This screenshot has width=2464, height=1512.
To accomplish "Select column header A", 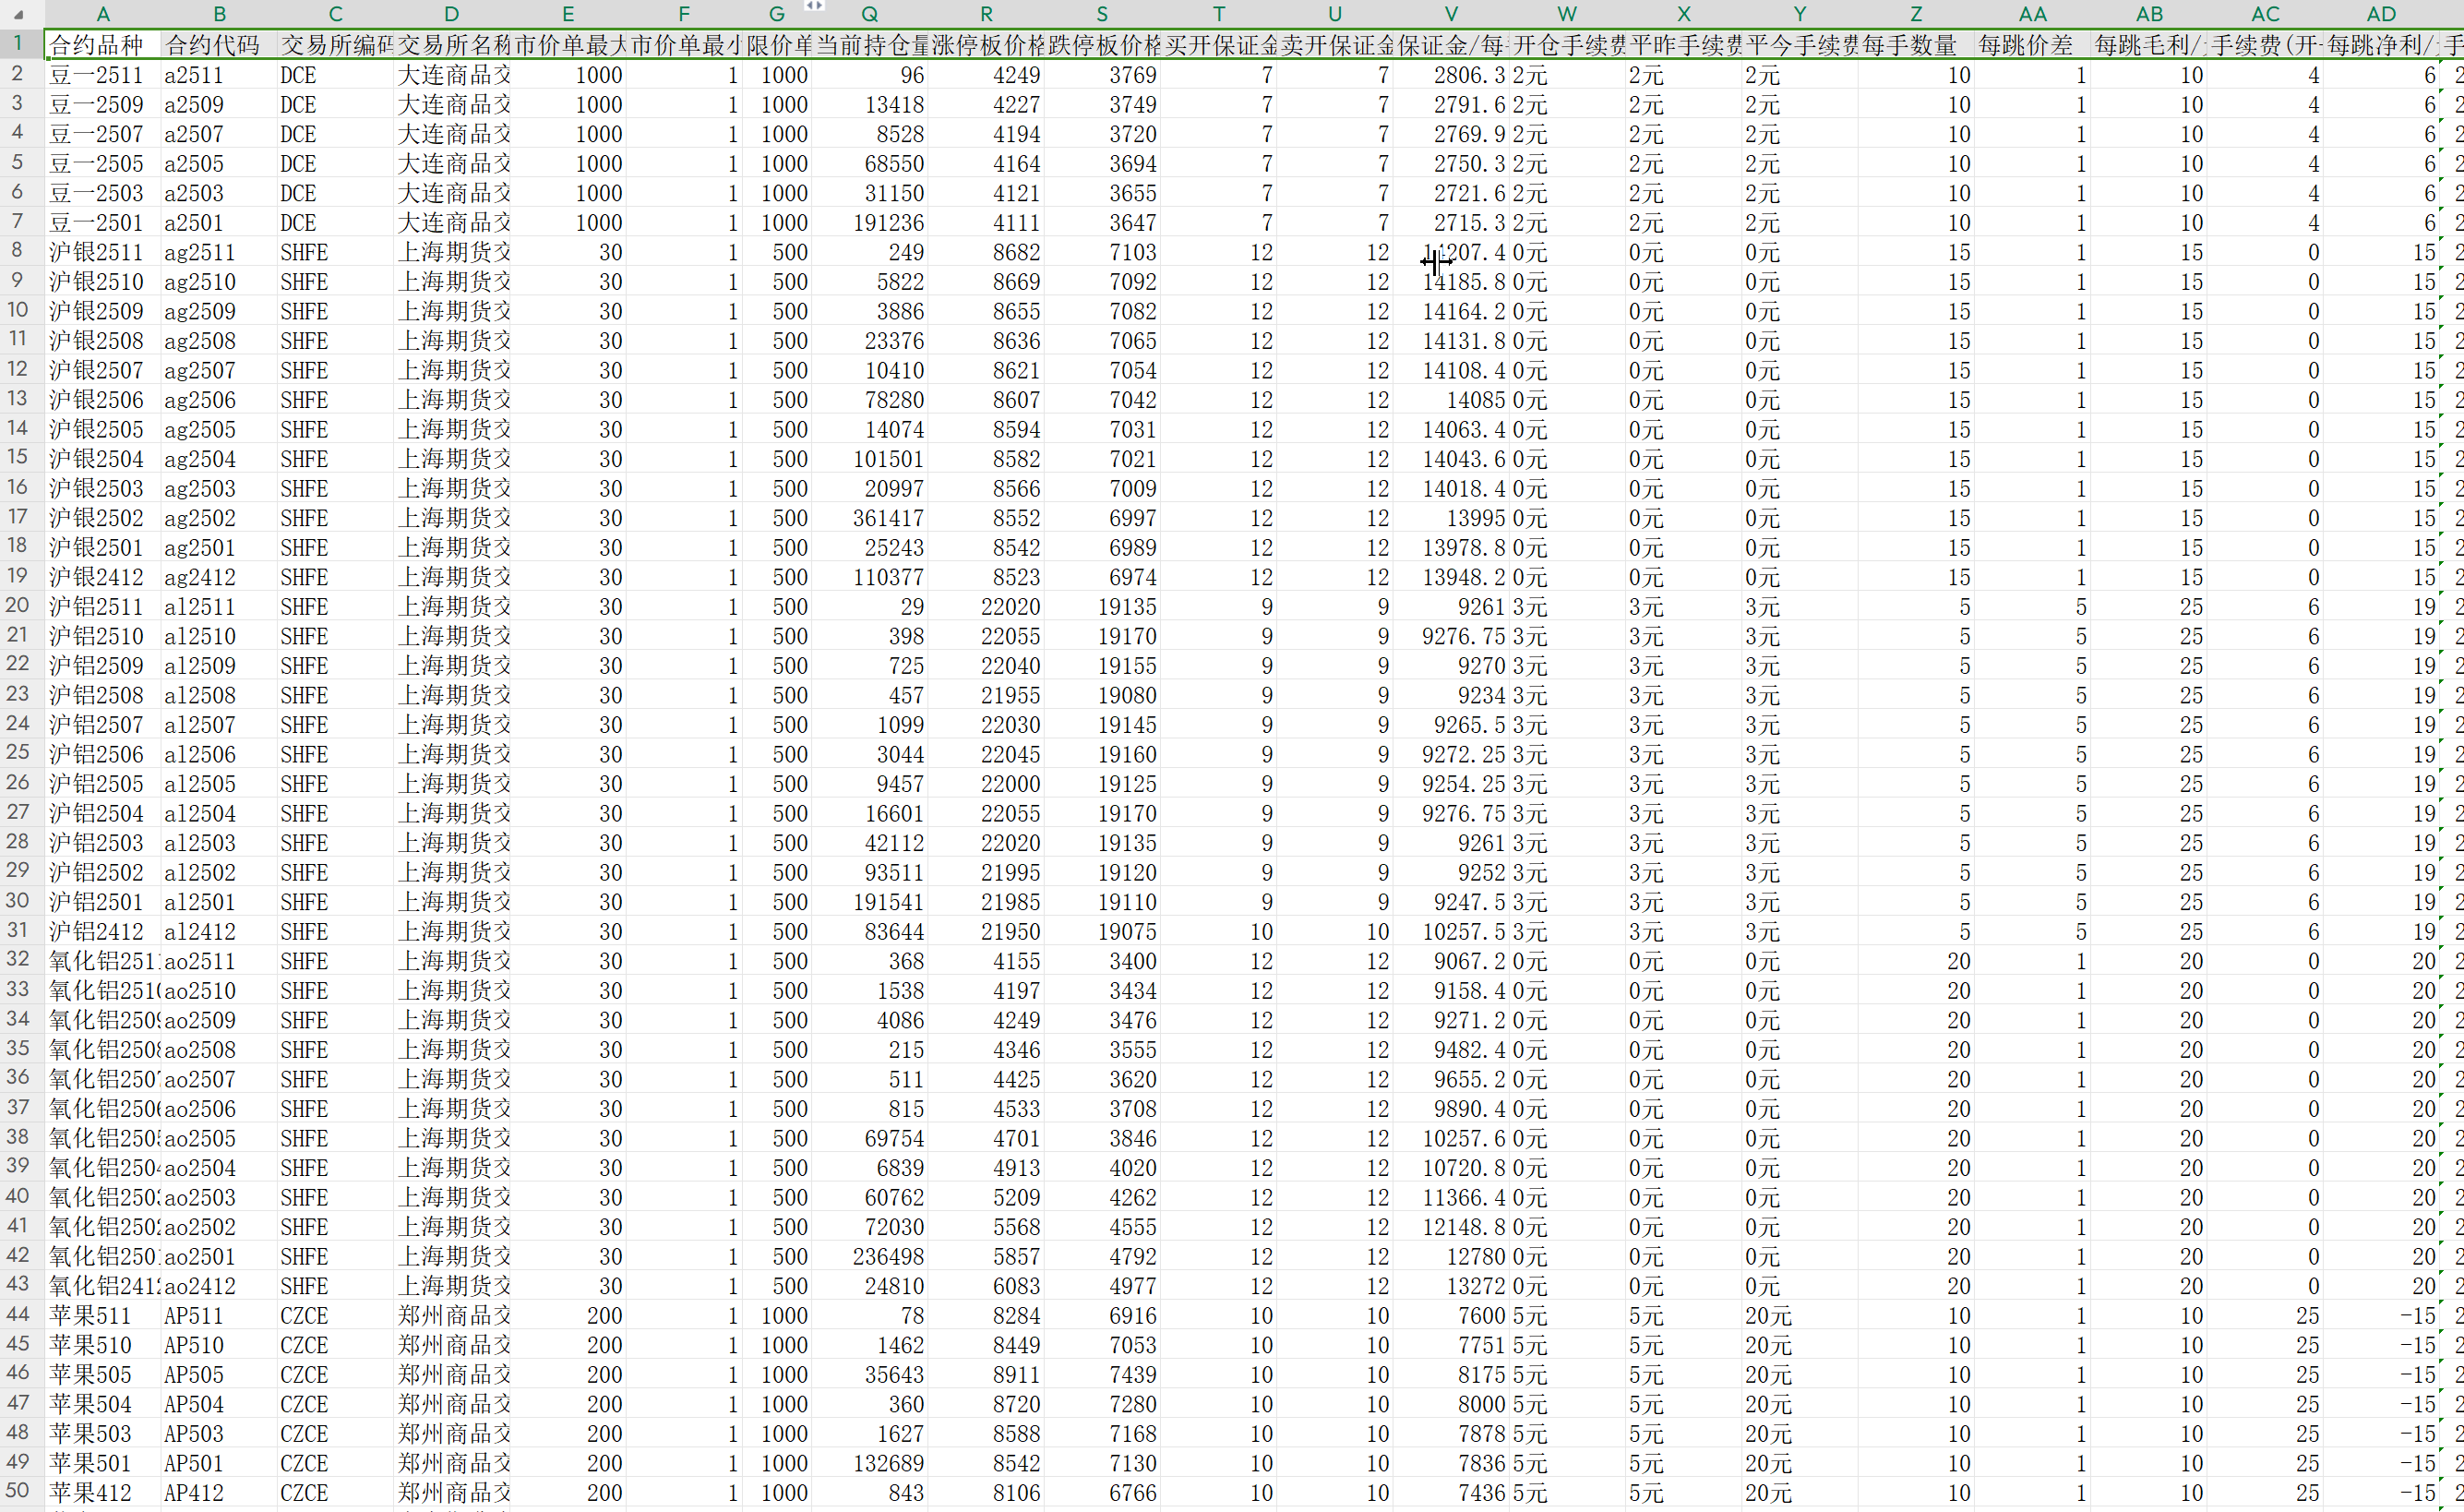I will [x=102, y=14].
